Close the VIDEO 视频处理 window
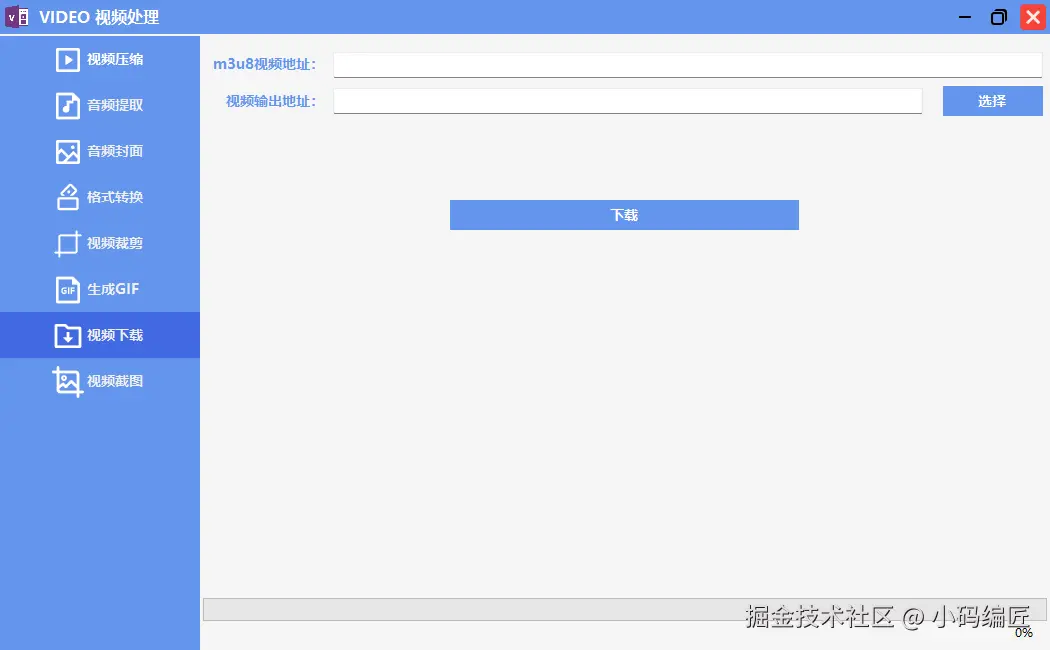Viewport: 1050px width, 650px height. [x=1033, y=17]
